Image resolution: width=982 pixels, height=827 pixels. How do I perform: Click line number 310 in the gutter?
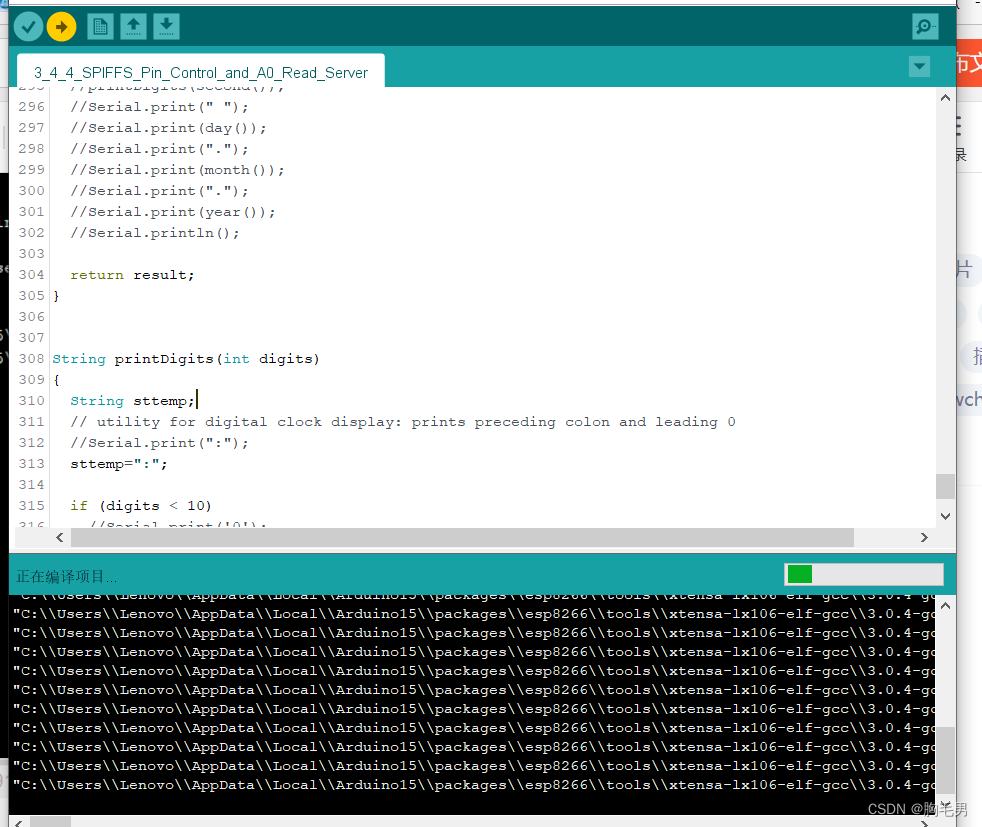(30, 400)
